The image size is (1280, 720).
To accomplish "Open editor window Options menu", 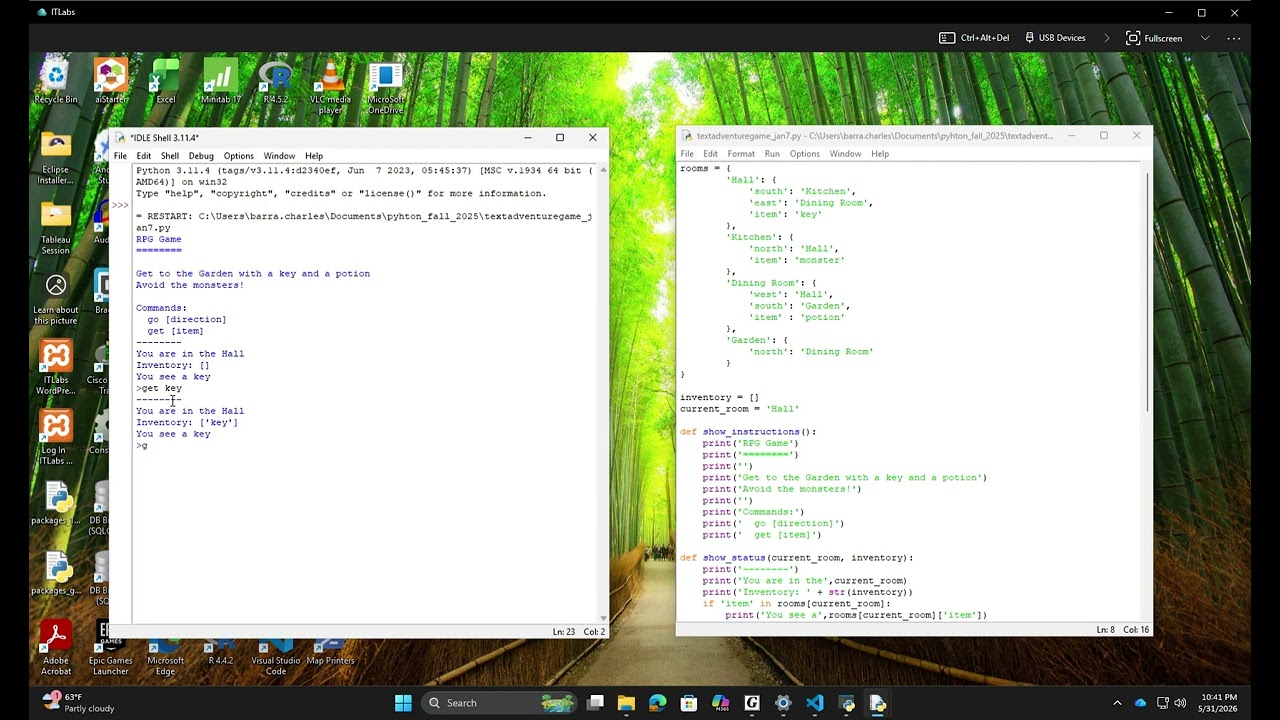I will [805, 154].
